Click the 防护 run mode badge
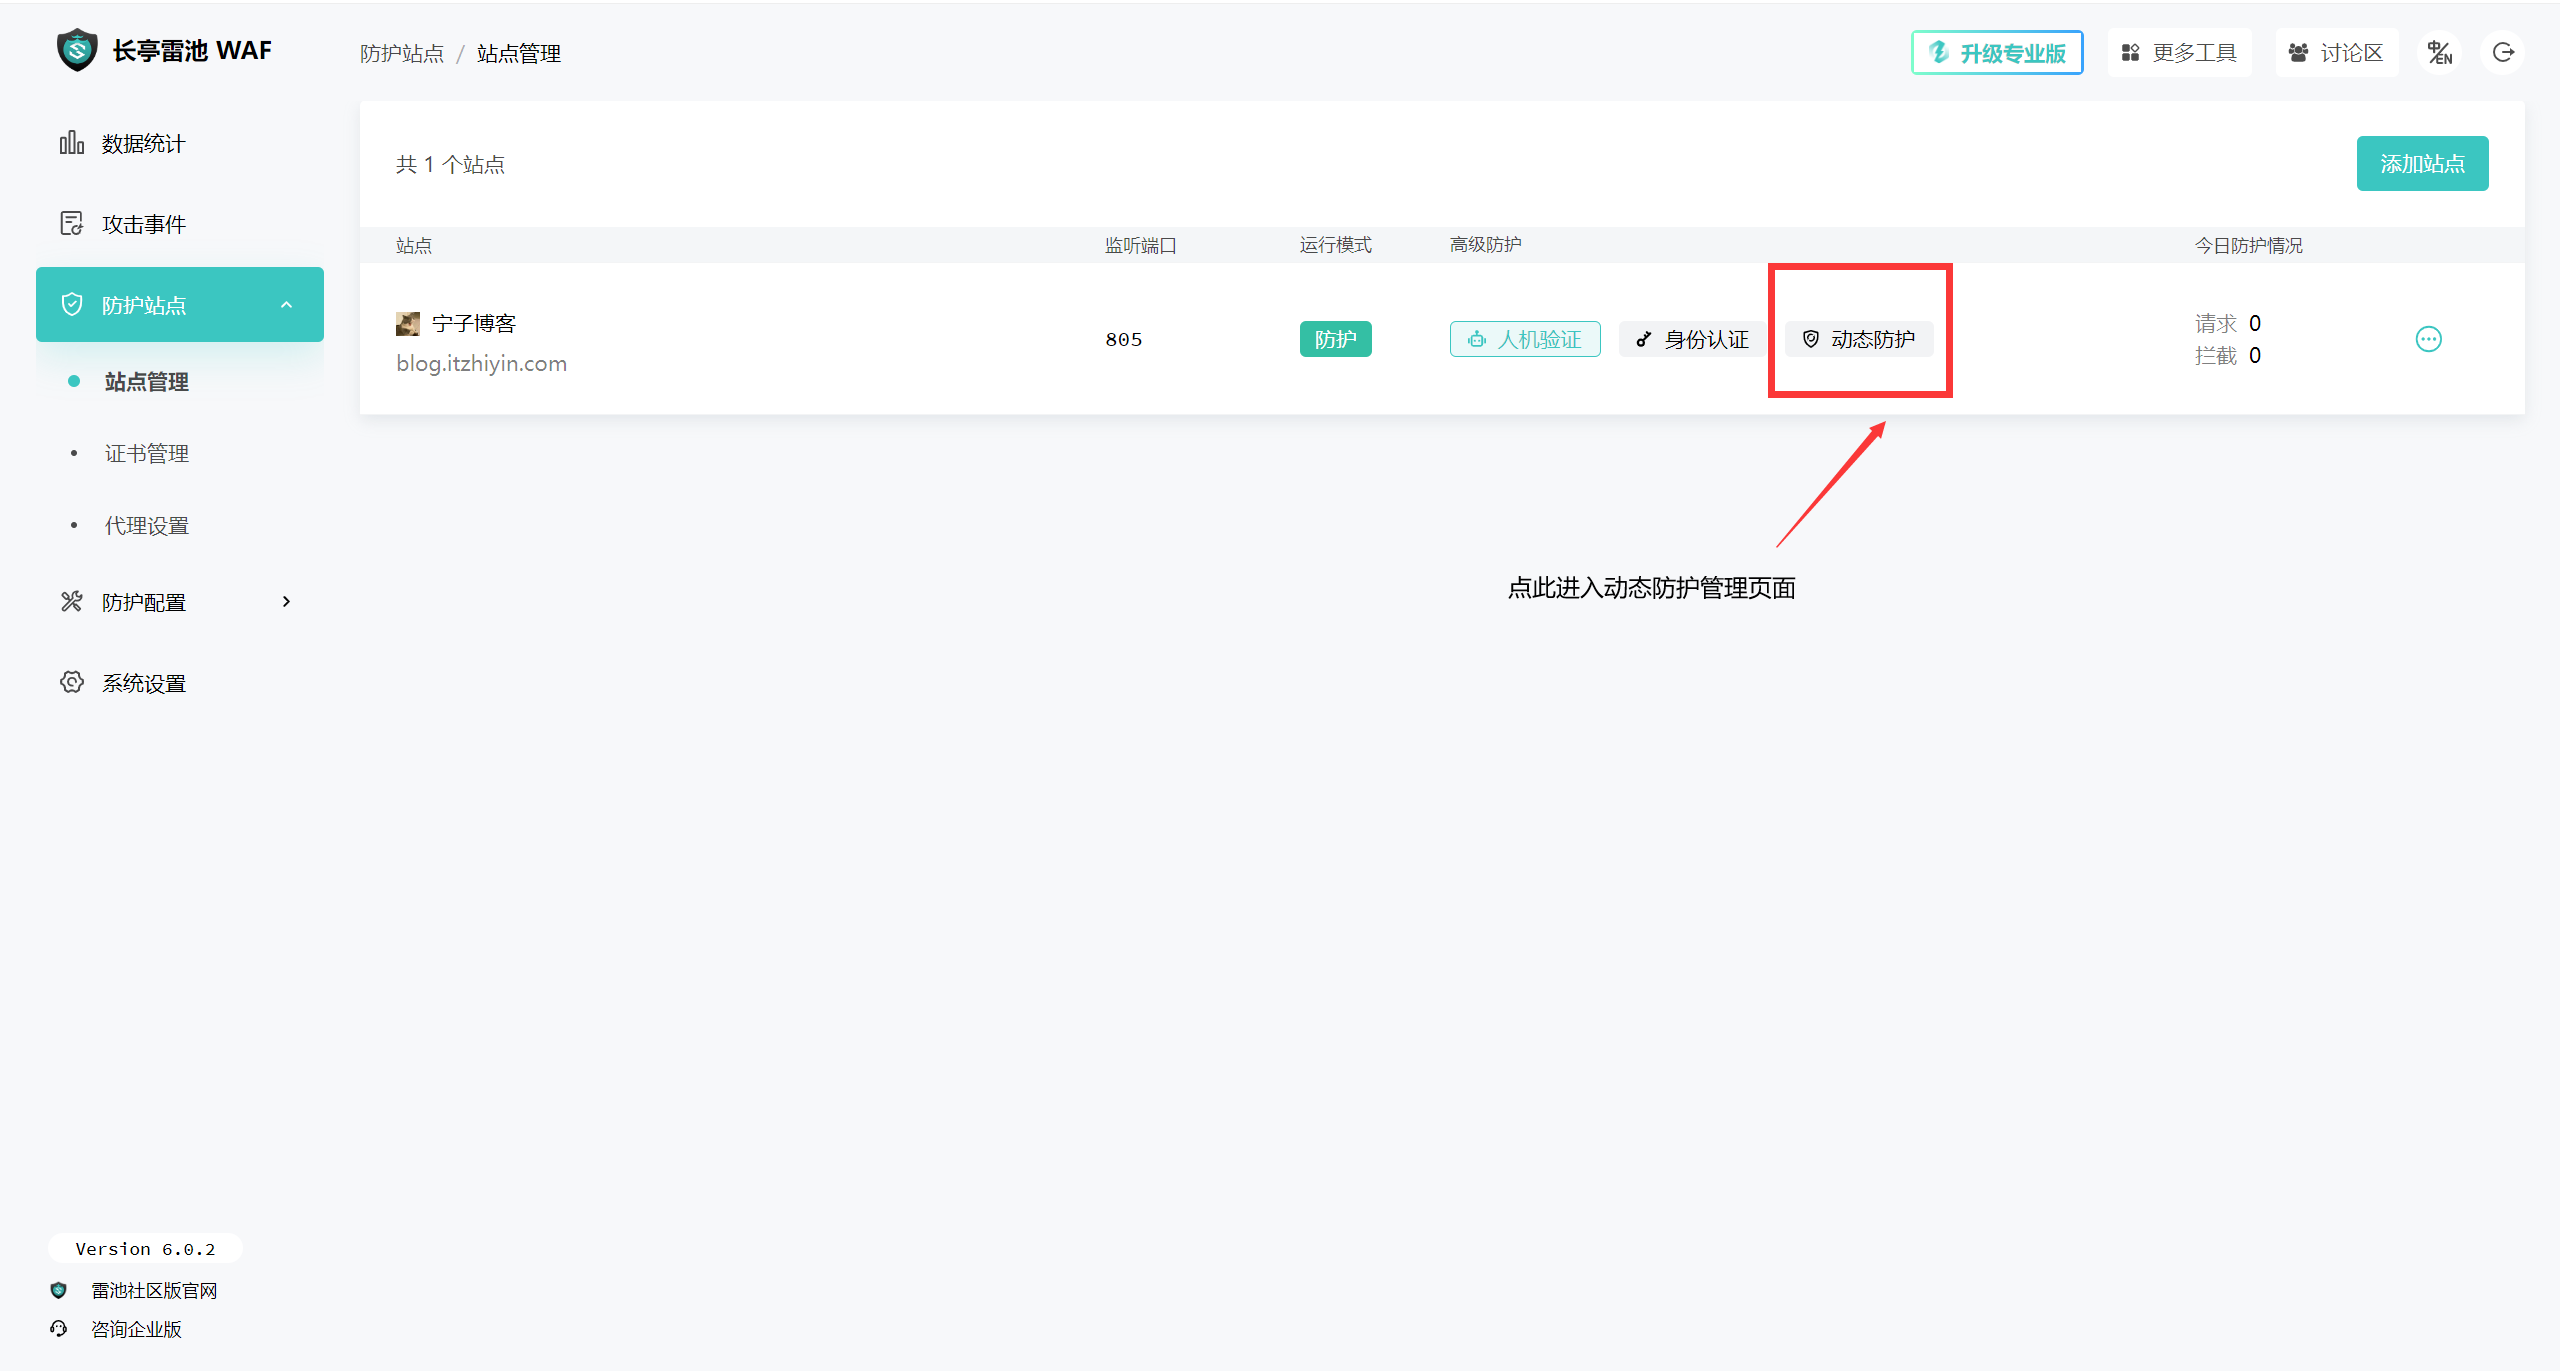Image resolution: width=2560 pixels, height=1371 pixels. coord(1335,339)
